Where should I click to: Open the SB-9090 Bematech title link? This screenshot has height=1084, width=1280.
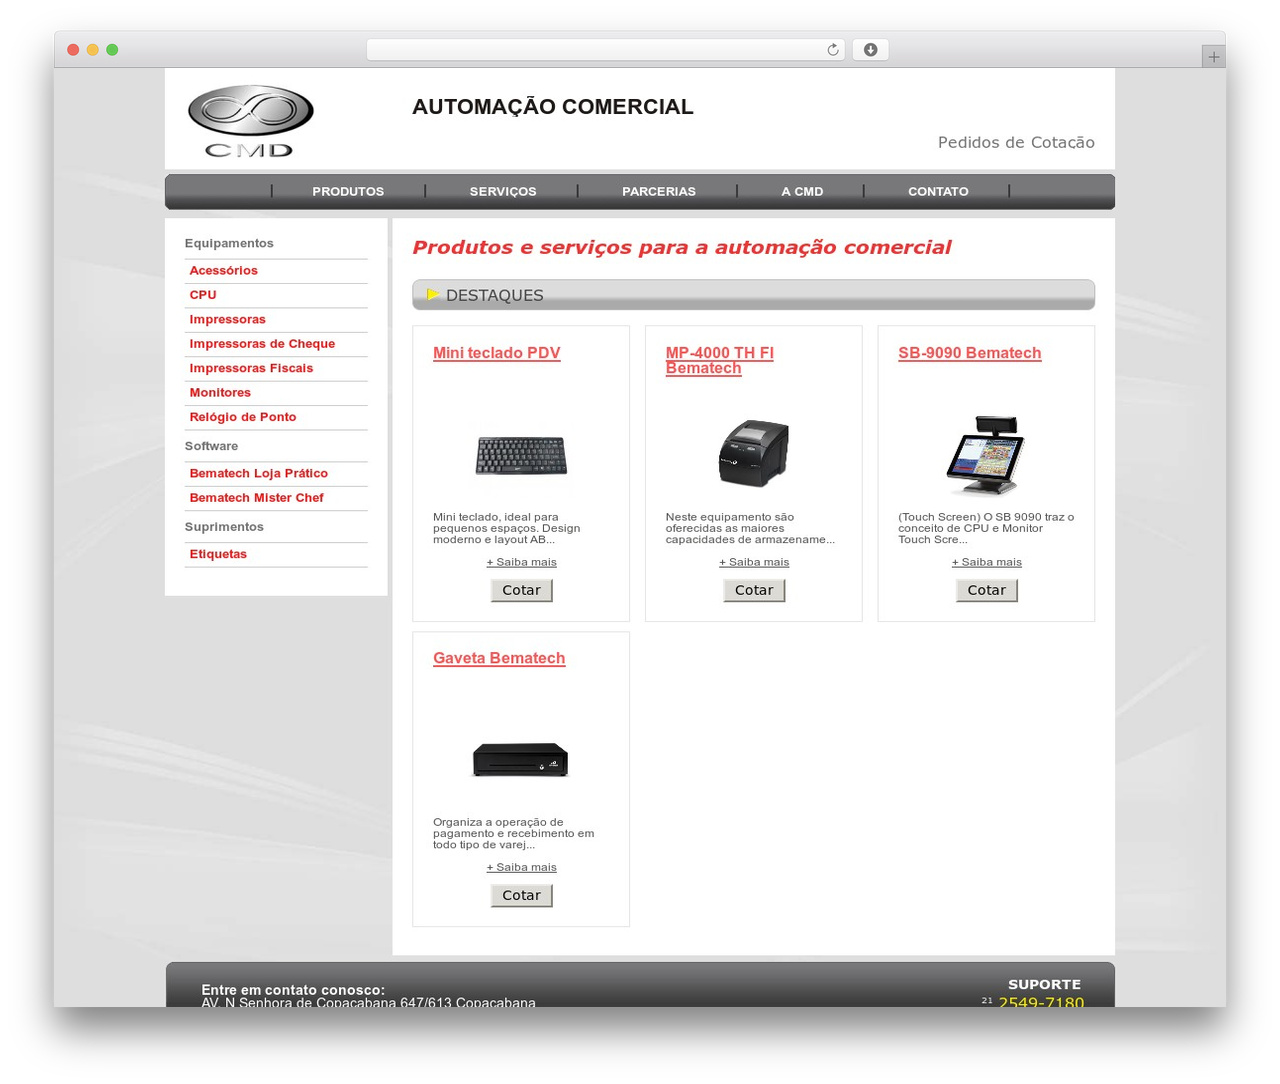[x=969, y=353]
